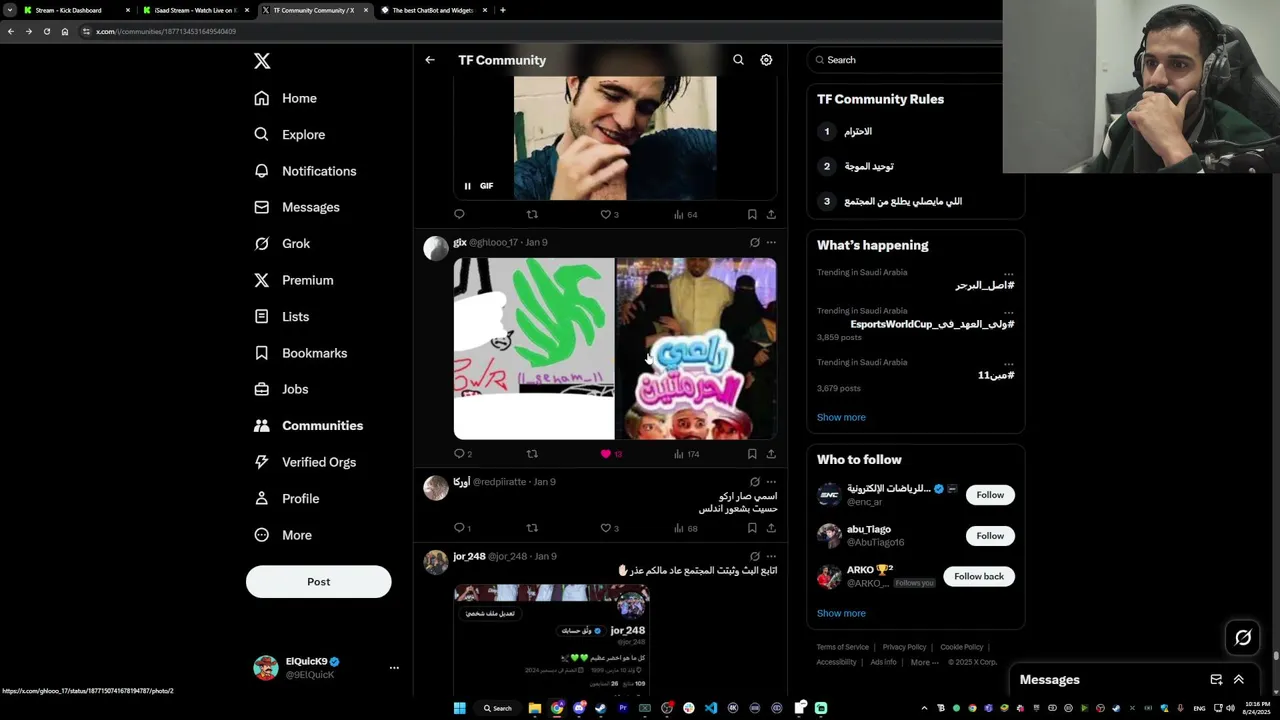Click the X logo in the sidebar
The image size is (1280, 720).
[262, 61]
